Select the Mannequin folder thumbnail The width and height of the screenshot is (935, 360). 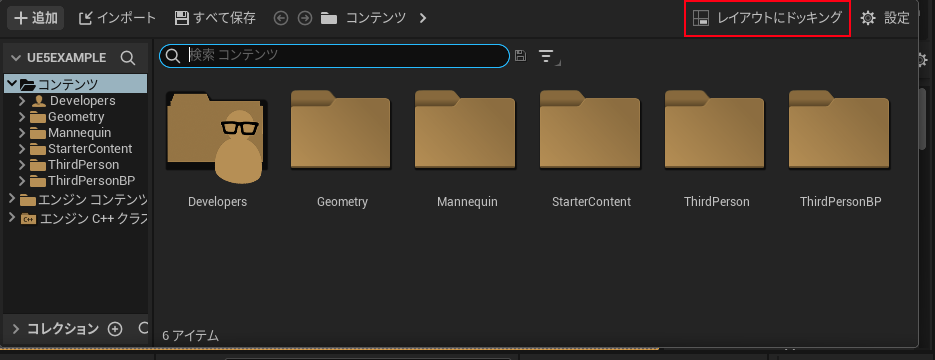click(x=465, y=130)
